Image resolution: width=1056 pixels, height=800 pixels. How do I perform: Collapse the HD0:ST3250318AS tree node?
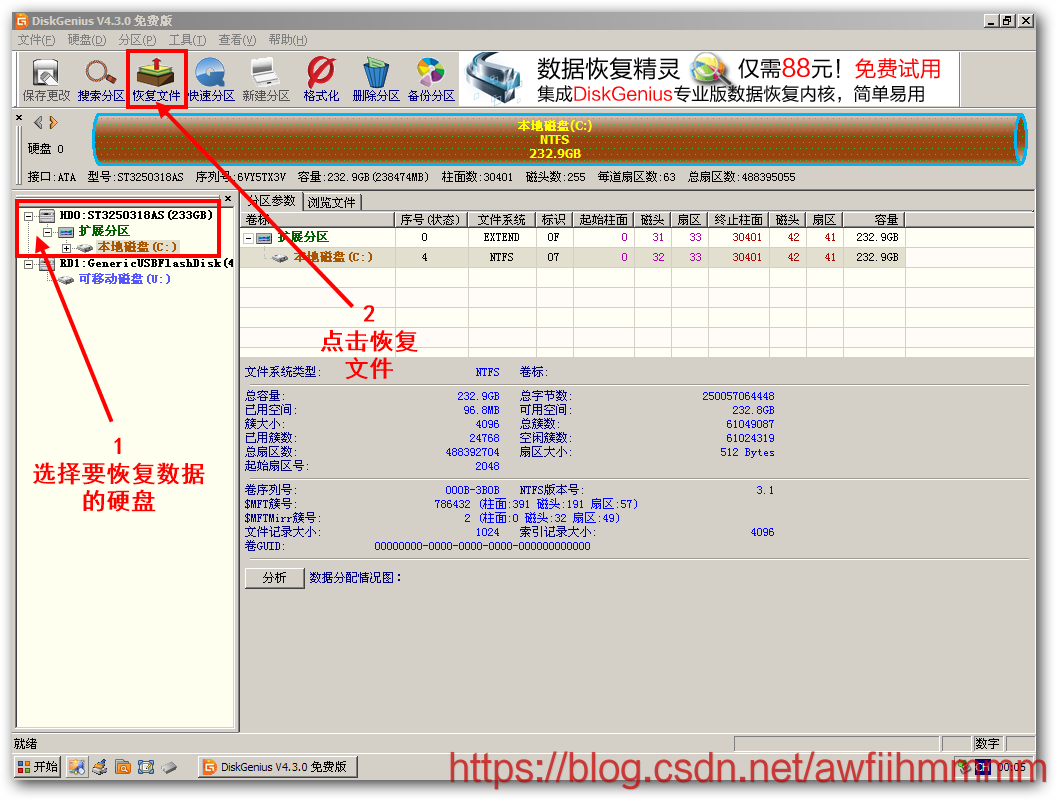28,216
